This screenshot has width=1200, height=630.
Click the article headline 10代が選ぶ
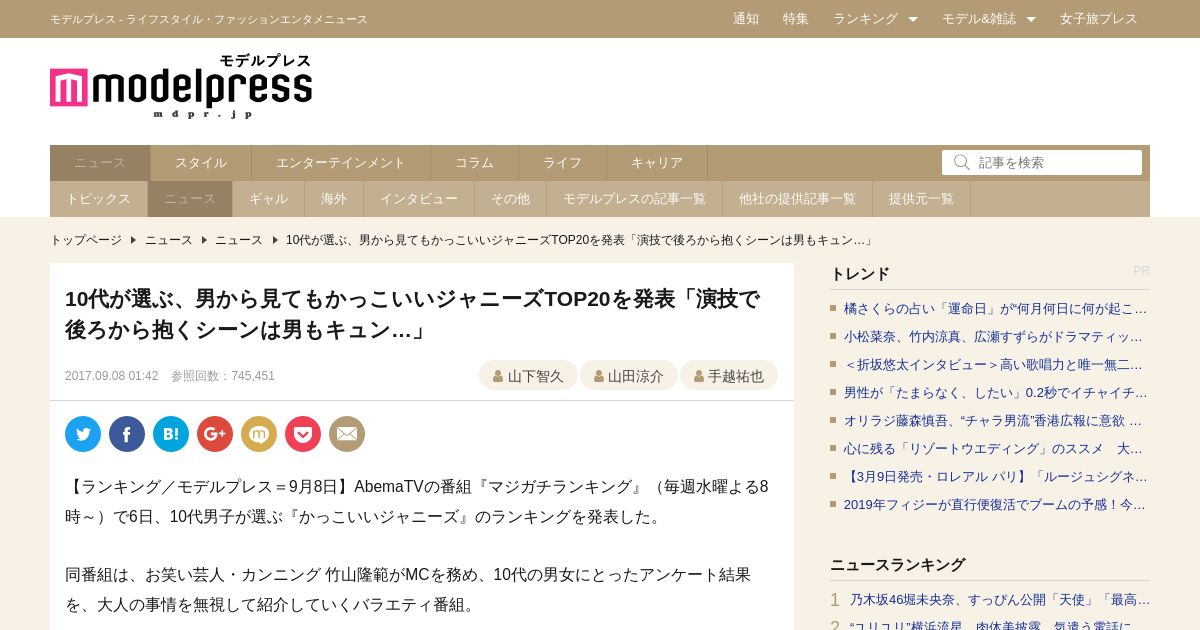[412, 314]
